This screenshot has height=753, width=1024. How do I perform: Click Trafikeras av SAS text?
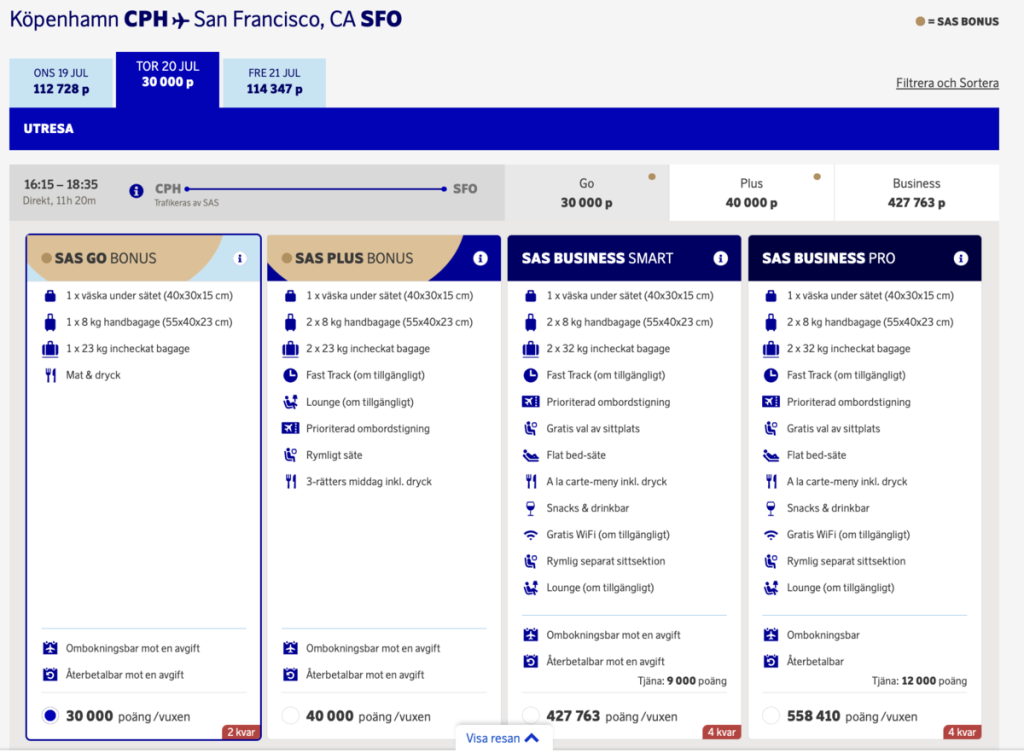coord(186,203)
